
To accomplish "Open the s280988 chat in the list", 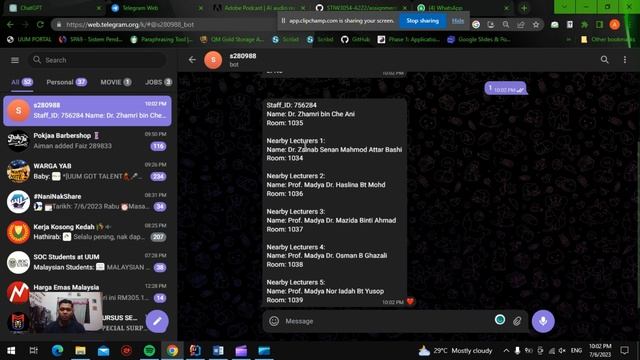I will (87, 111).
